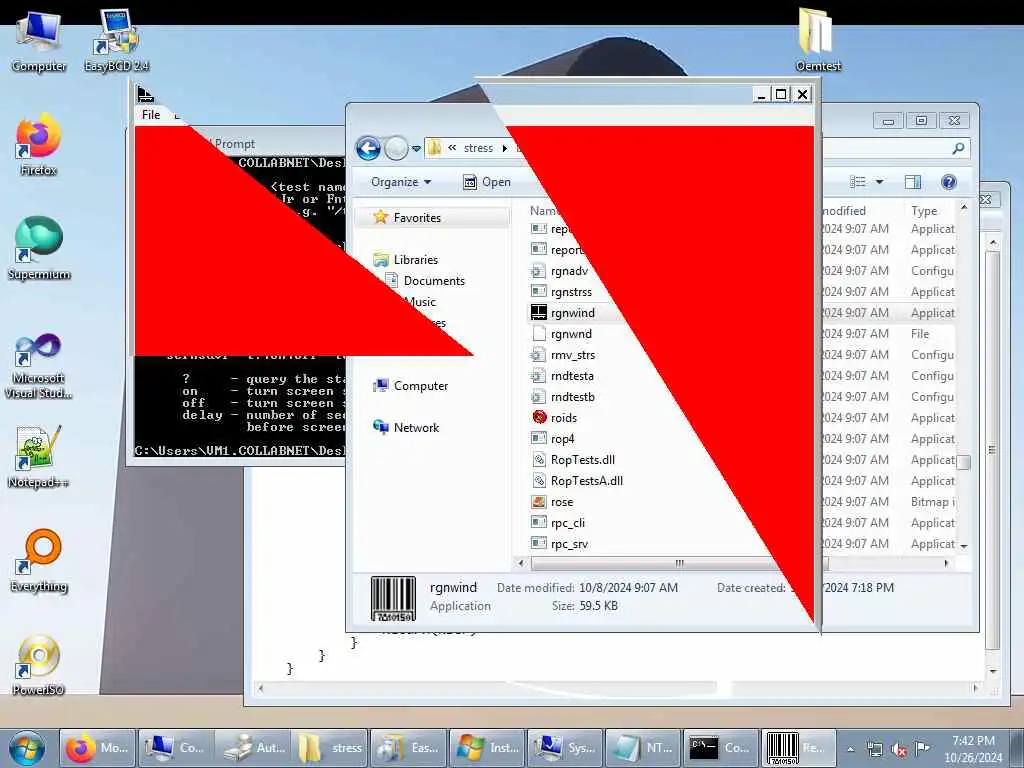Switch to the Inst... taskbar button
Image resolution: width=1024 pixels, height=768 pixels.
(487, 748)
